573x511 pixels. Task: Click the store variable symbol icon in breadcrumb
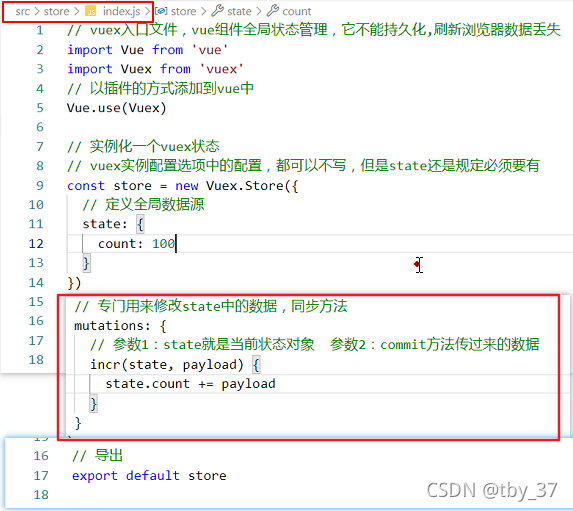click(x=161, y=11)
